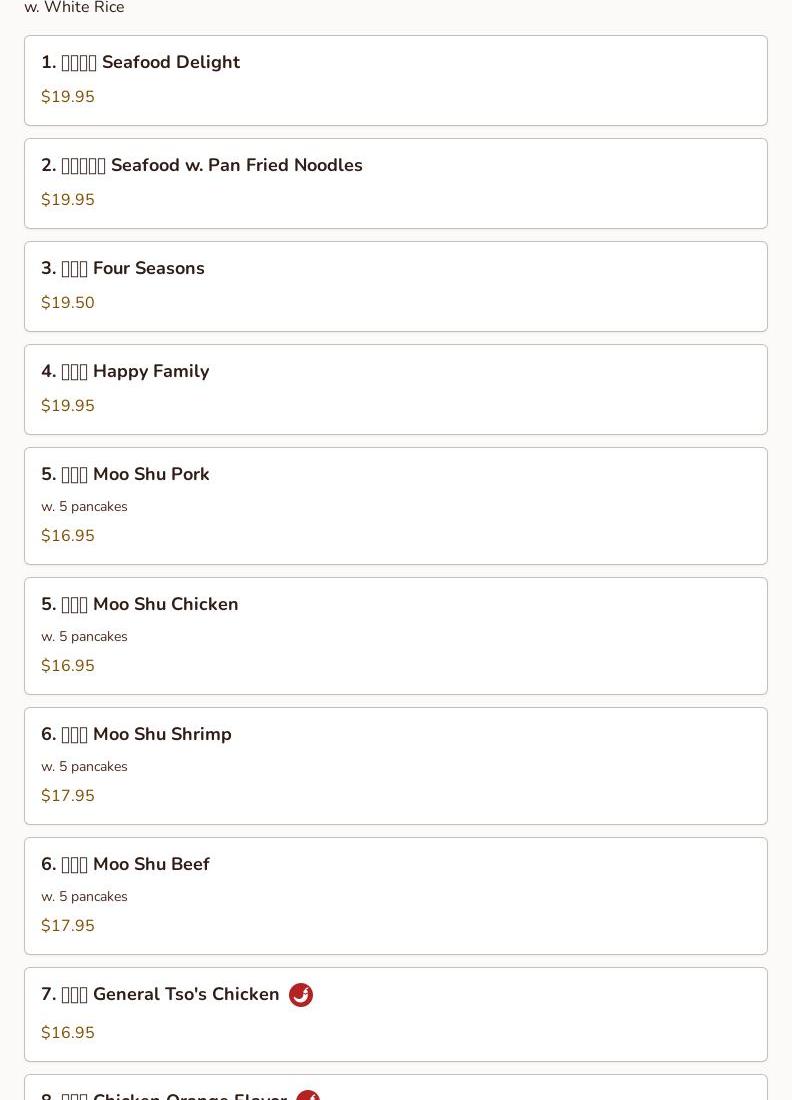Open the Moo Shu Pork item

pyautogui.click(x=150, y=474)
